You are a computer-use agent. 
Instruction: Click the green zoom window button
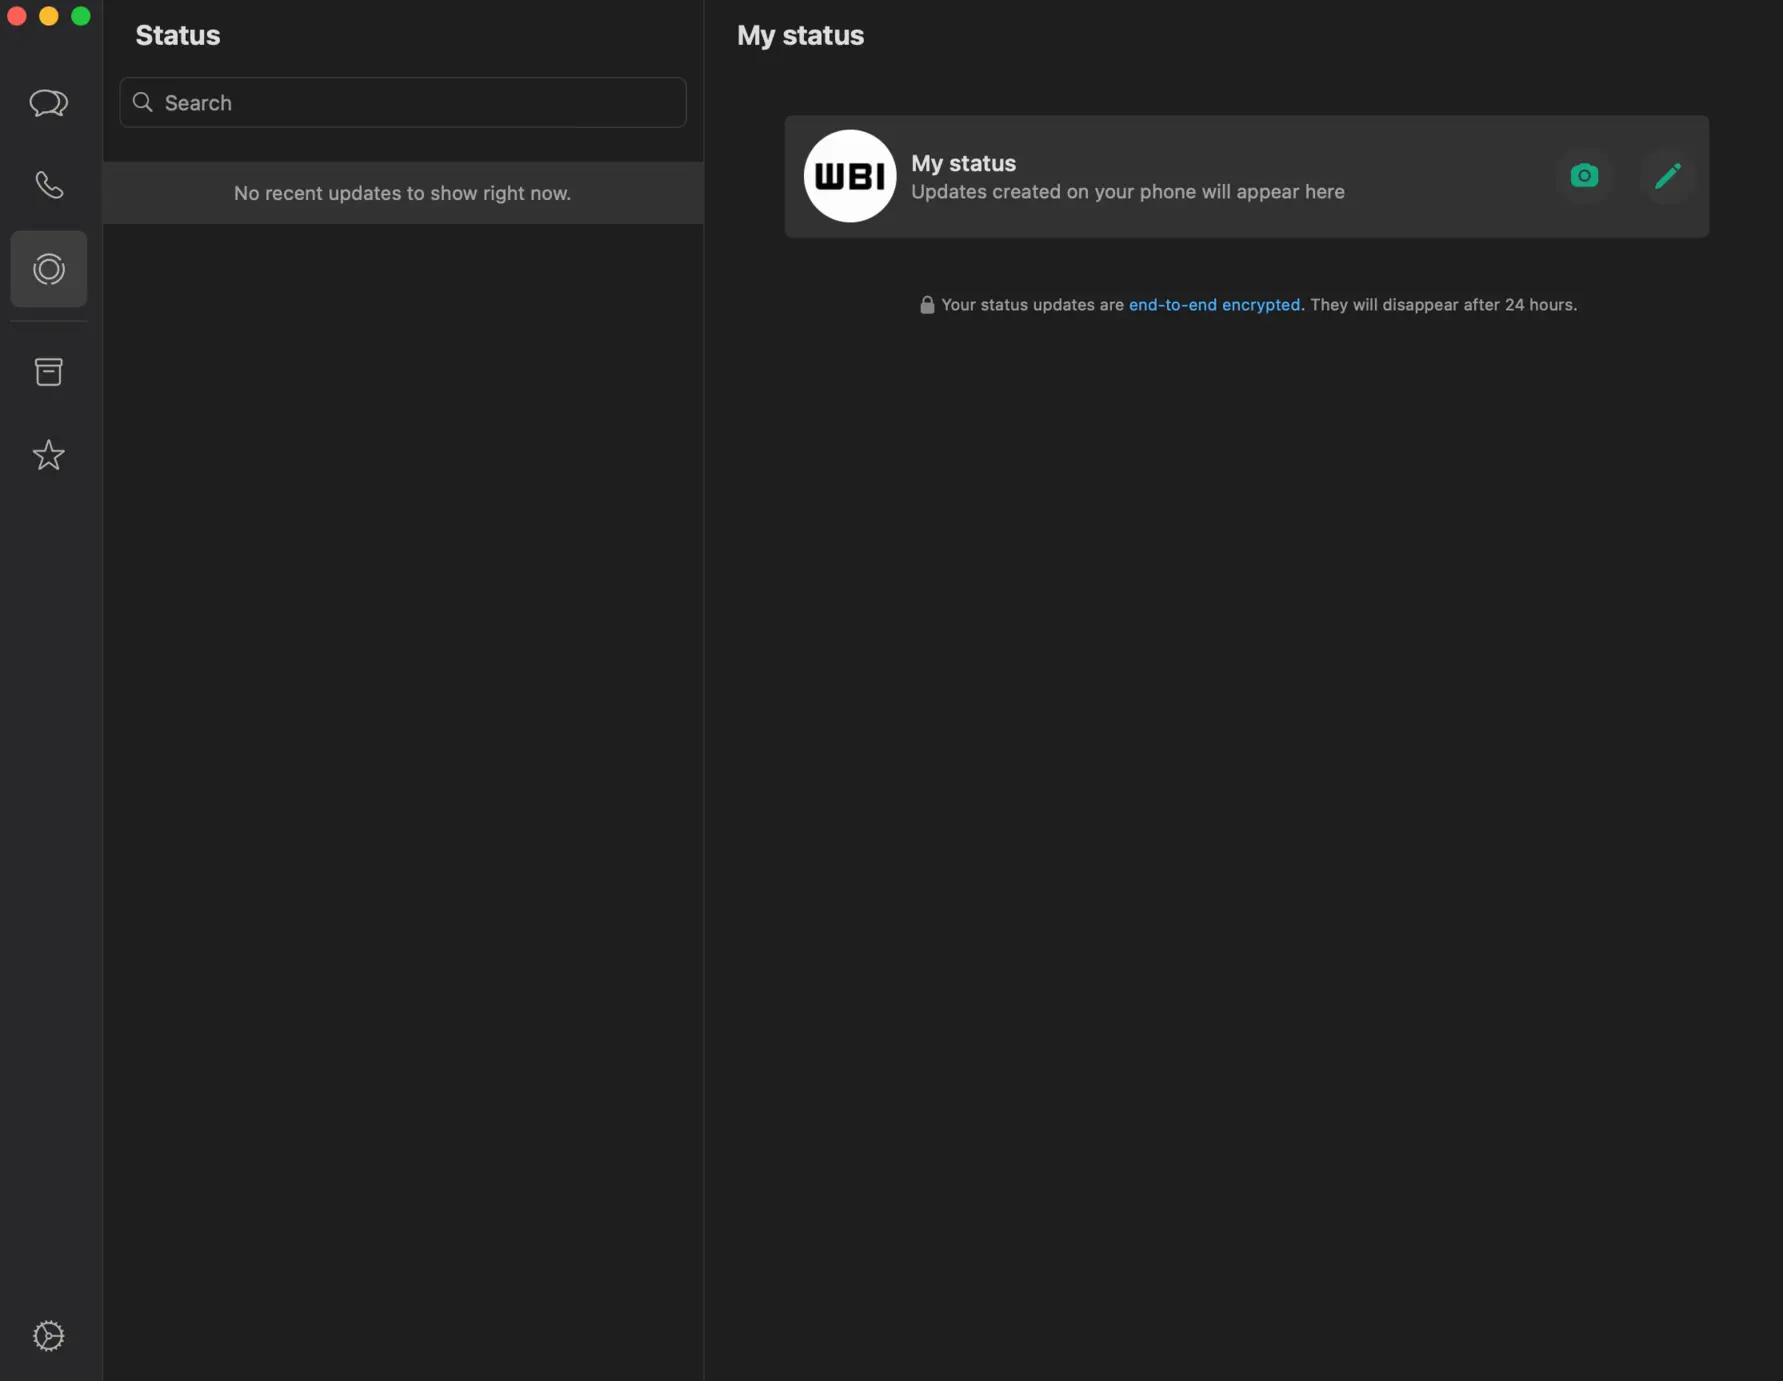[80, 16]
